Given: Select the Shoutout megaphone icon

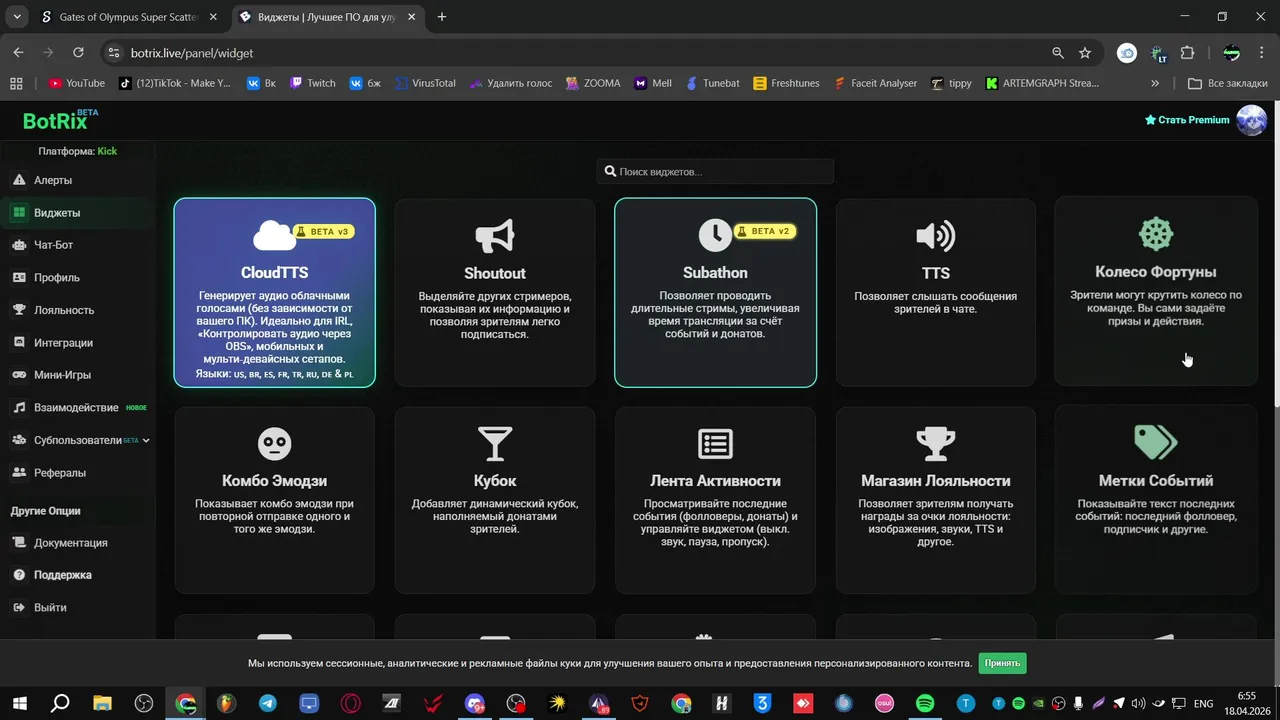Looking at the screenshot, I should click(x=495, y=236).
